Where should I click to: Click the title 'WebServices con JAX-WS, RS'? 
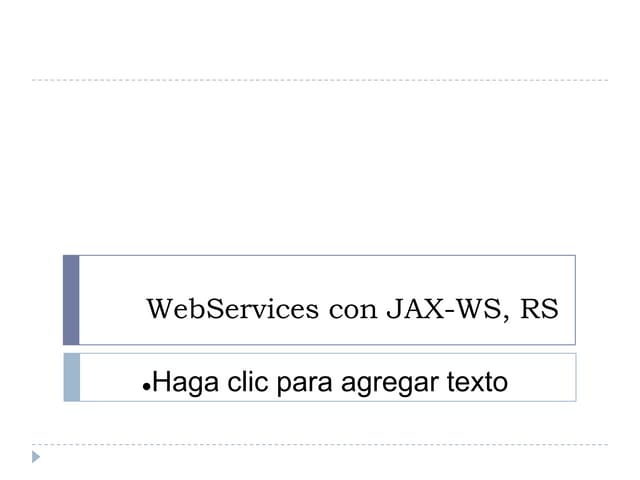[x=352, y=309]
